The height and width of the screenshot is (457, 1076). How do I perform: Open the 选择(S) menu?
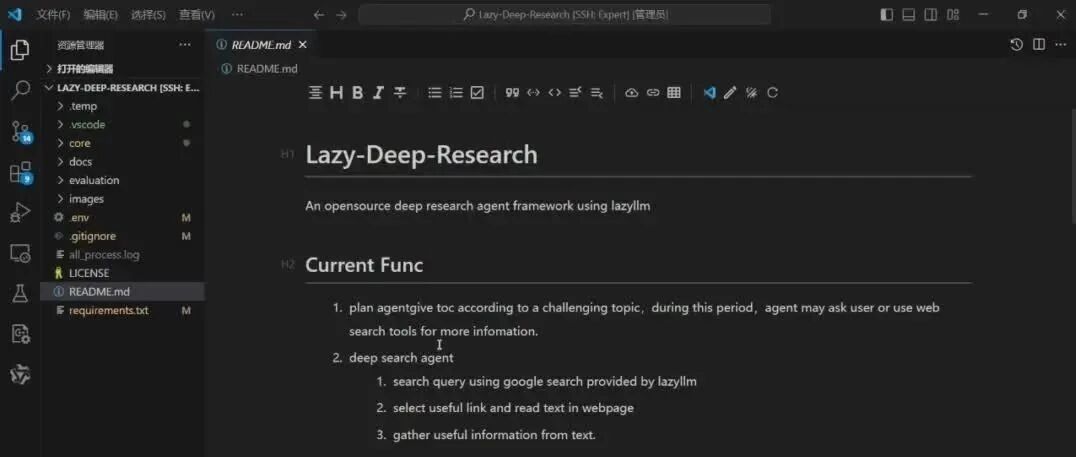148,14
